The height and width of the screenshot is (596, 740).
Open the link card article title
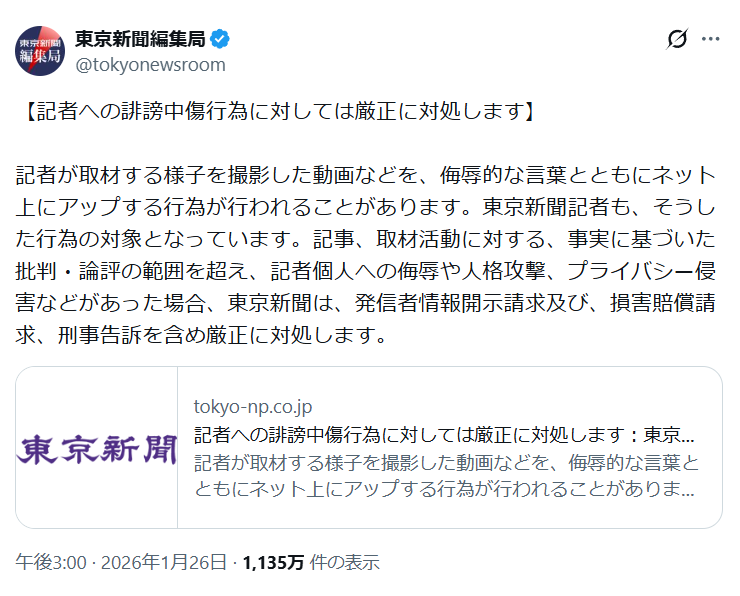coord(443,435)
